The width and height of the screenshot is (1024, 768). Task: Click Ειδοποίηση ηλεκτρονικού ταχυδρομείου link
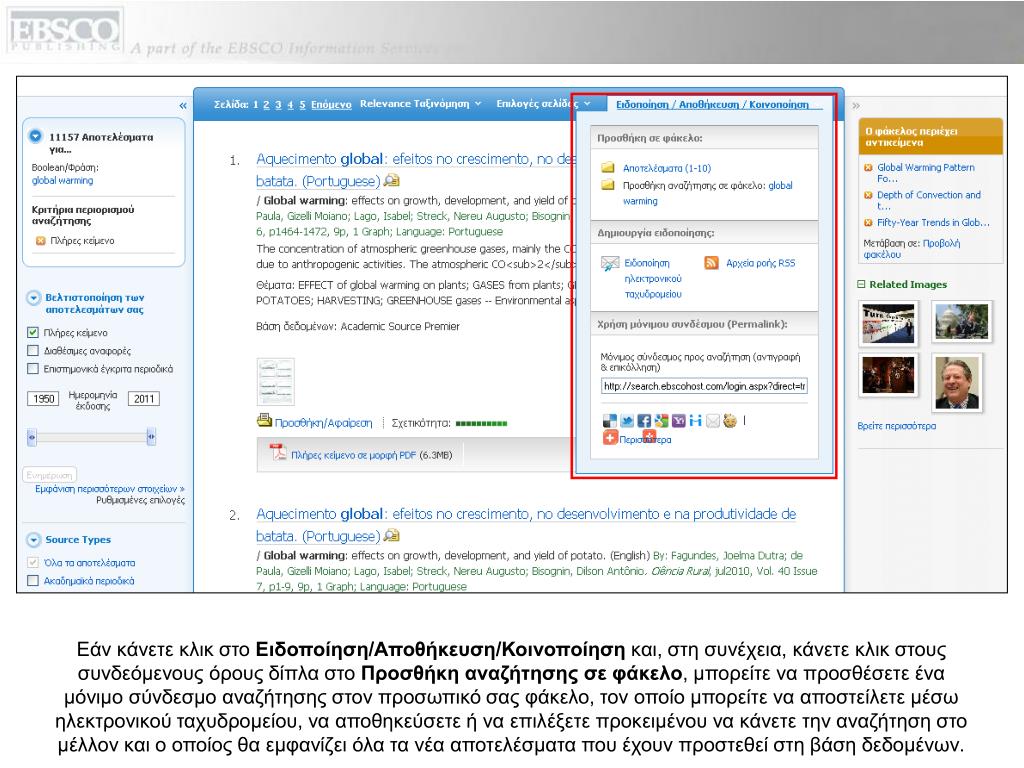(x=652, y=278)
